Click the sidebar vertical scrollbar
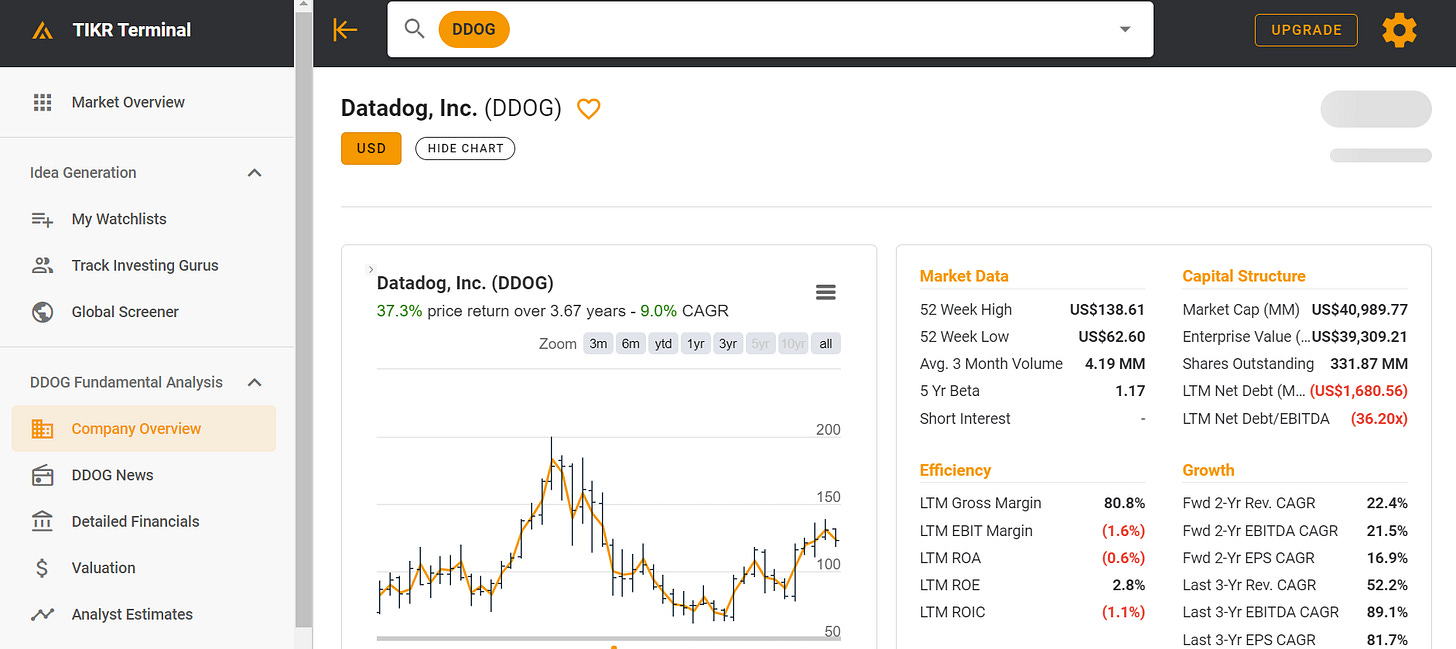Viewport: 1456px width, 649px height. tap(304, 320)
